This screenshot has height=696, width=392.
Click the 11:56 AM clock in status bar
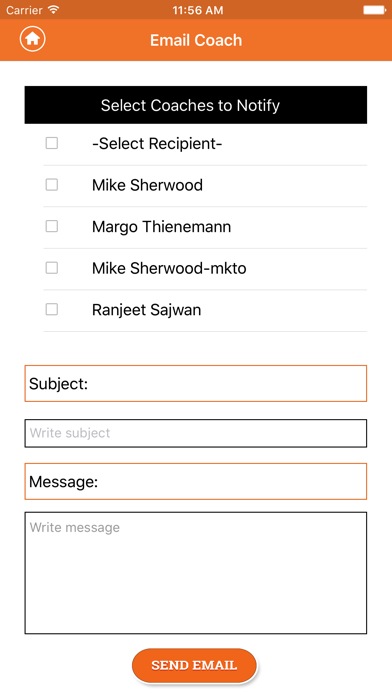[198, 10]
